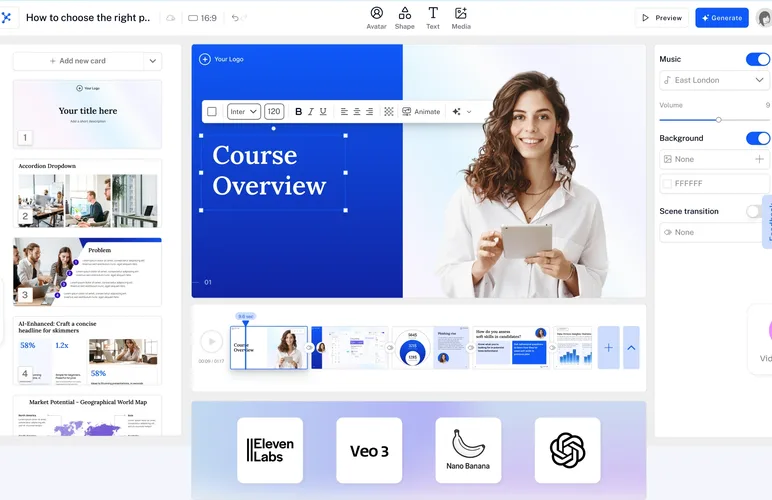The image size is (772, 500).
Task: Open the Avatar tool
Action: [x=376, y=18]
